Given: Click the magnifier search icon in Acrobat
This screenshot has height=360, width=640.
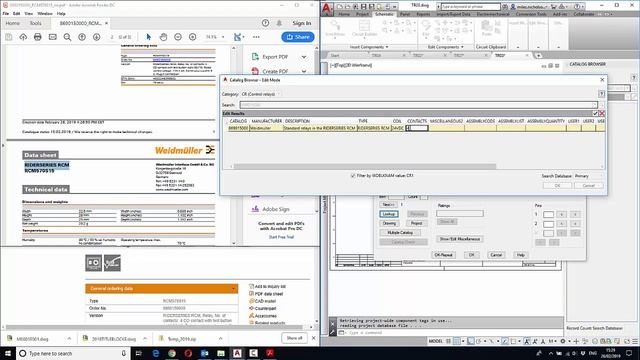Looking at the screenshot, I should pyautogui.click(x=67, y=37).
